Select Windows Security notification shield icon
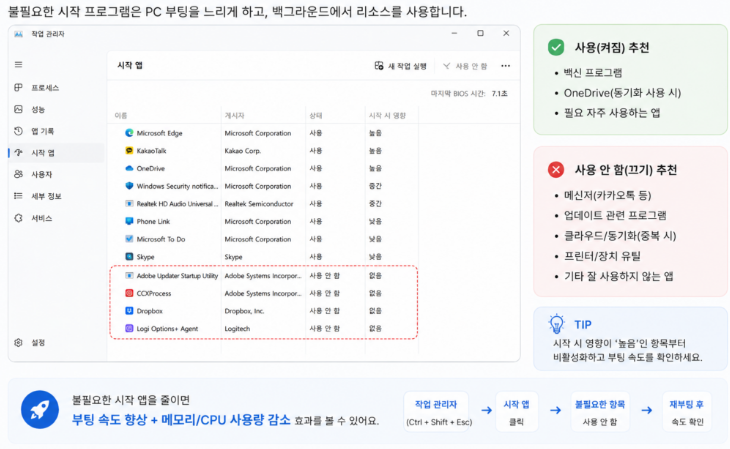This screenshot has height=449, width=730. [x=129, y=186]
